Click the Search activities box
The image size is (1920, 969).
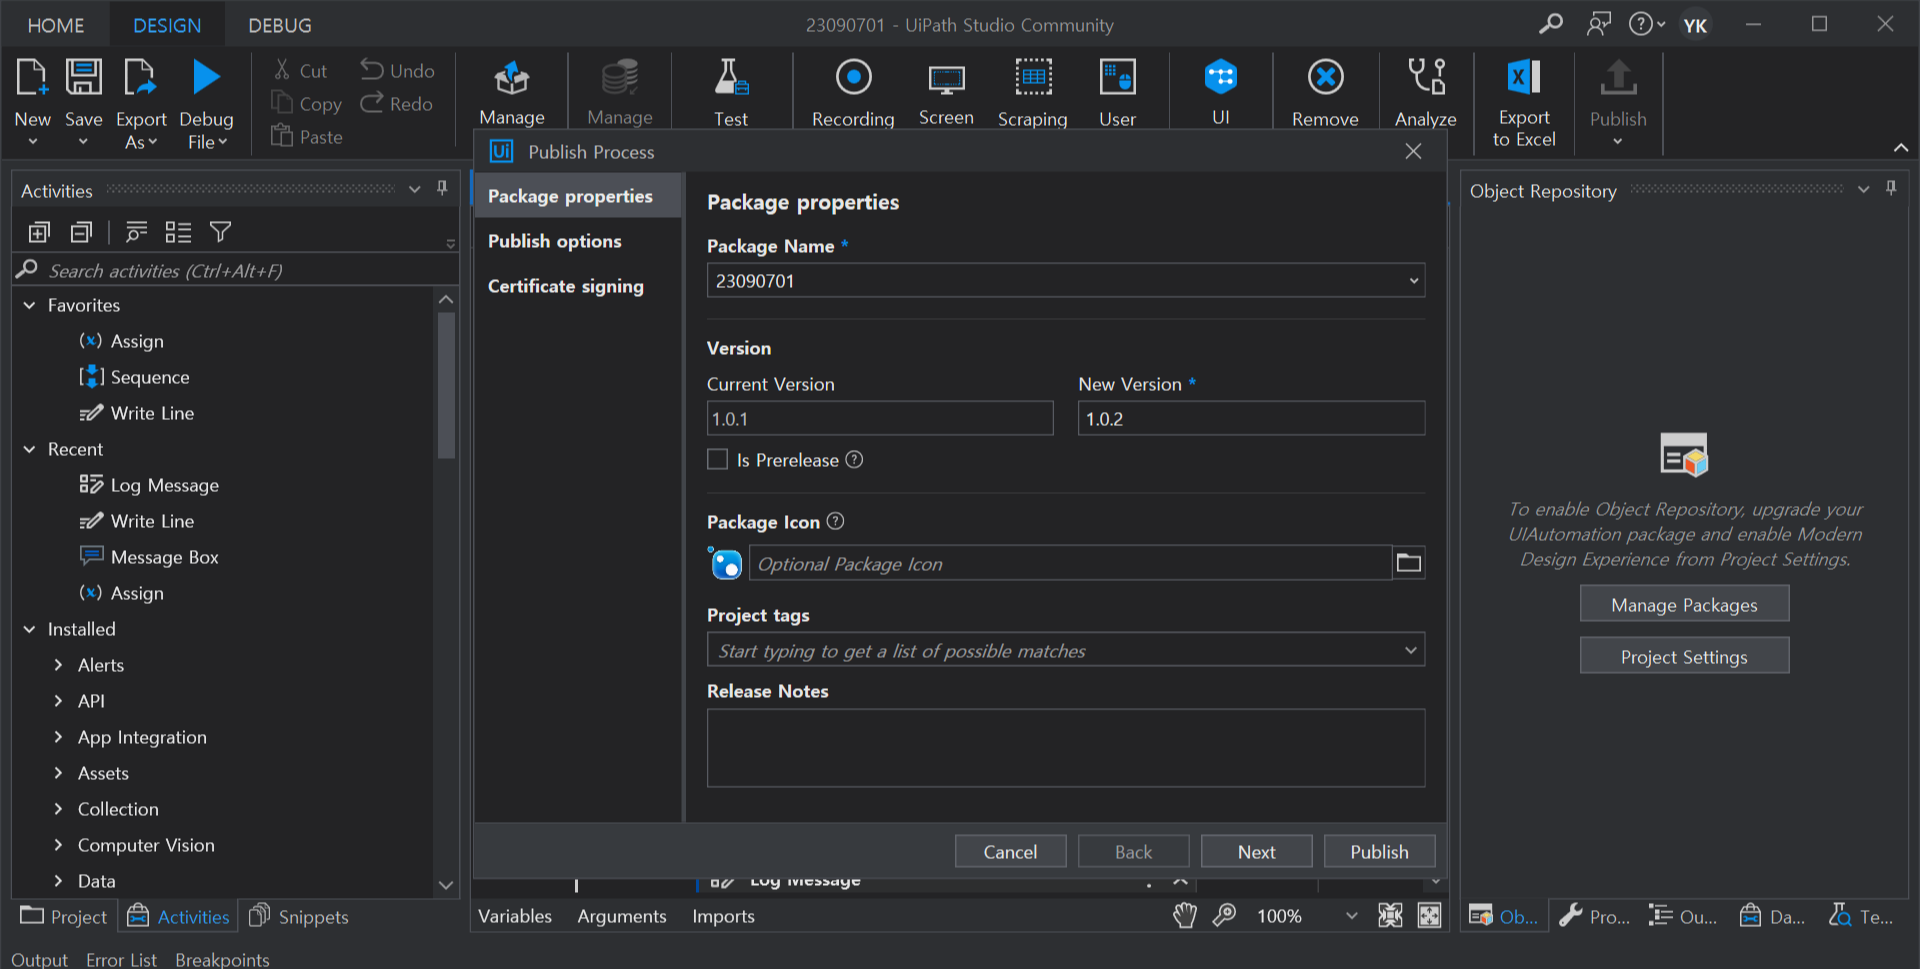pyautogui.click(x=235, y=270)
